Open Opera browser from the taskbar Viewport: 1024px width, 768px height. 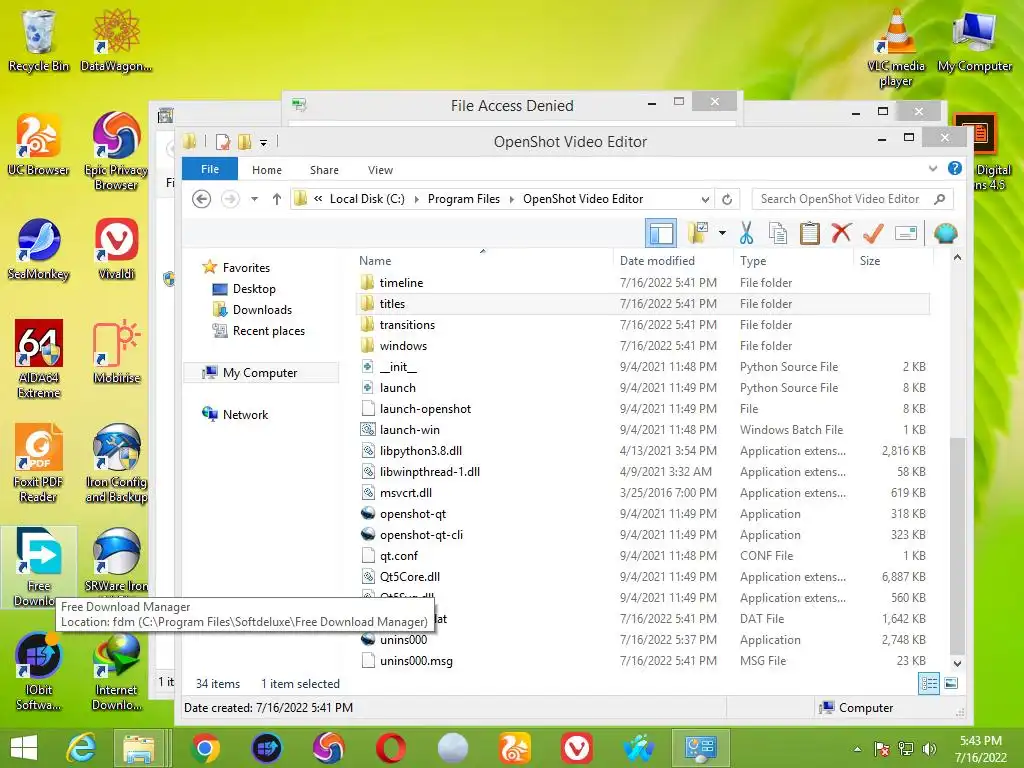pyautogui.click(x=391, y=748)
